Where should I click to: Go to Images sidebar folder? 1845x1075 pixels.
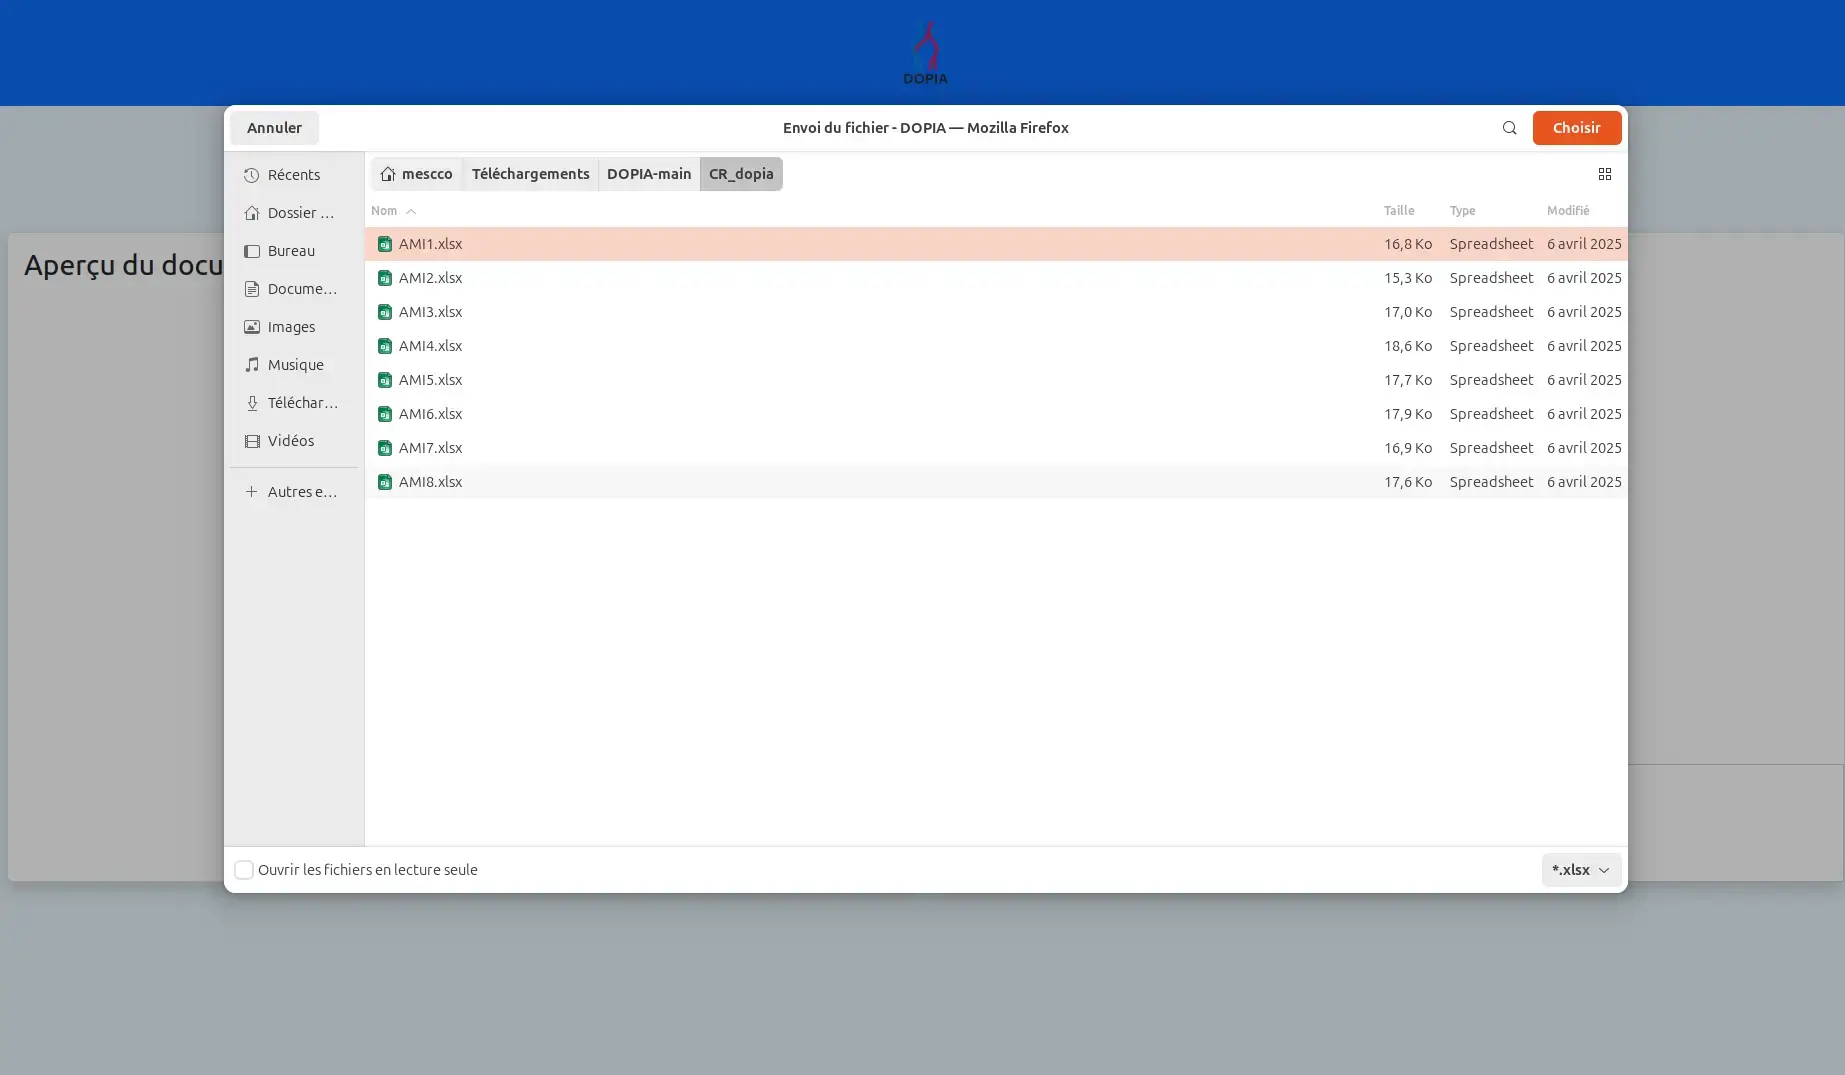[290, 327]
